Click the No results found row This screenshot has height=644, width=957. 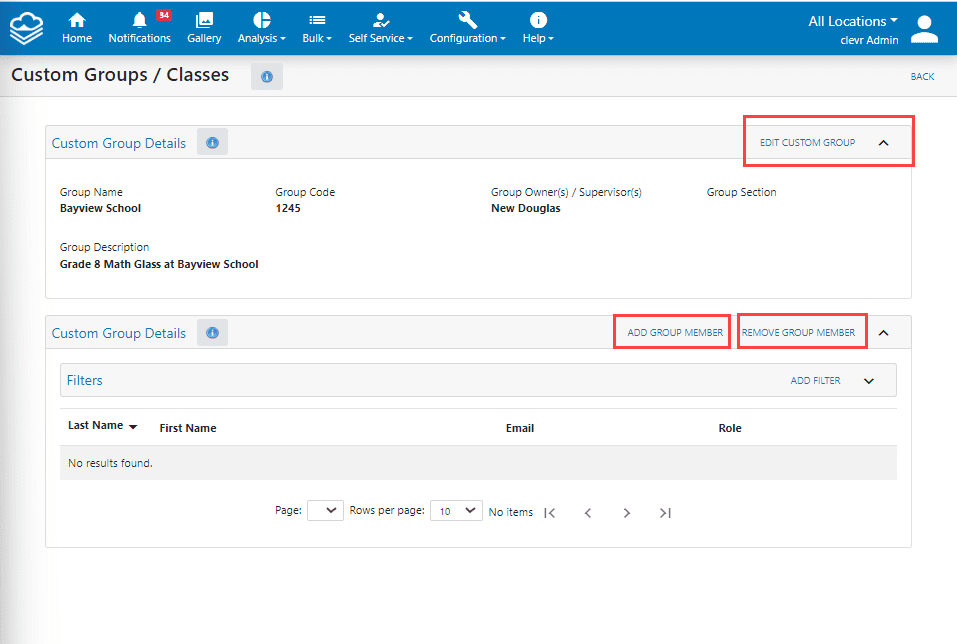pyautogui.click(x=478, y=463)
